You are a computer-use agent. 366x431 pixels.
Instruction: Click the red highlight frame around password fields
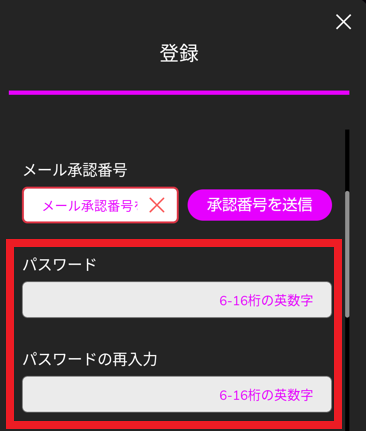[174, 243]
